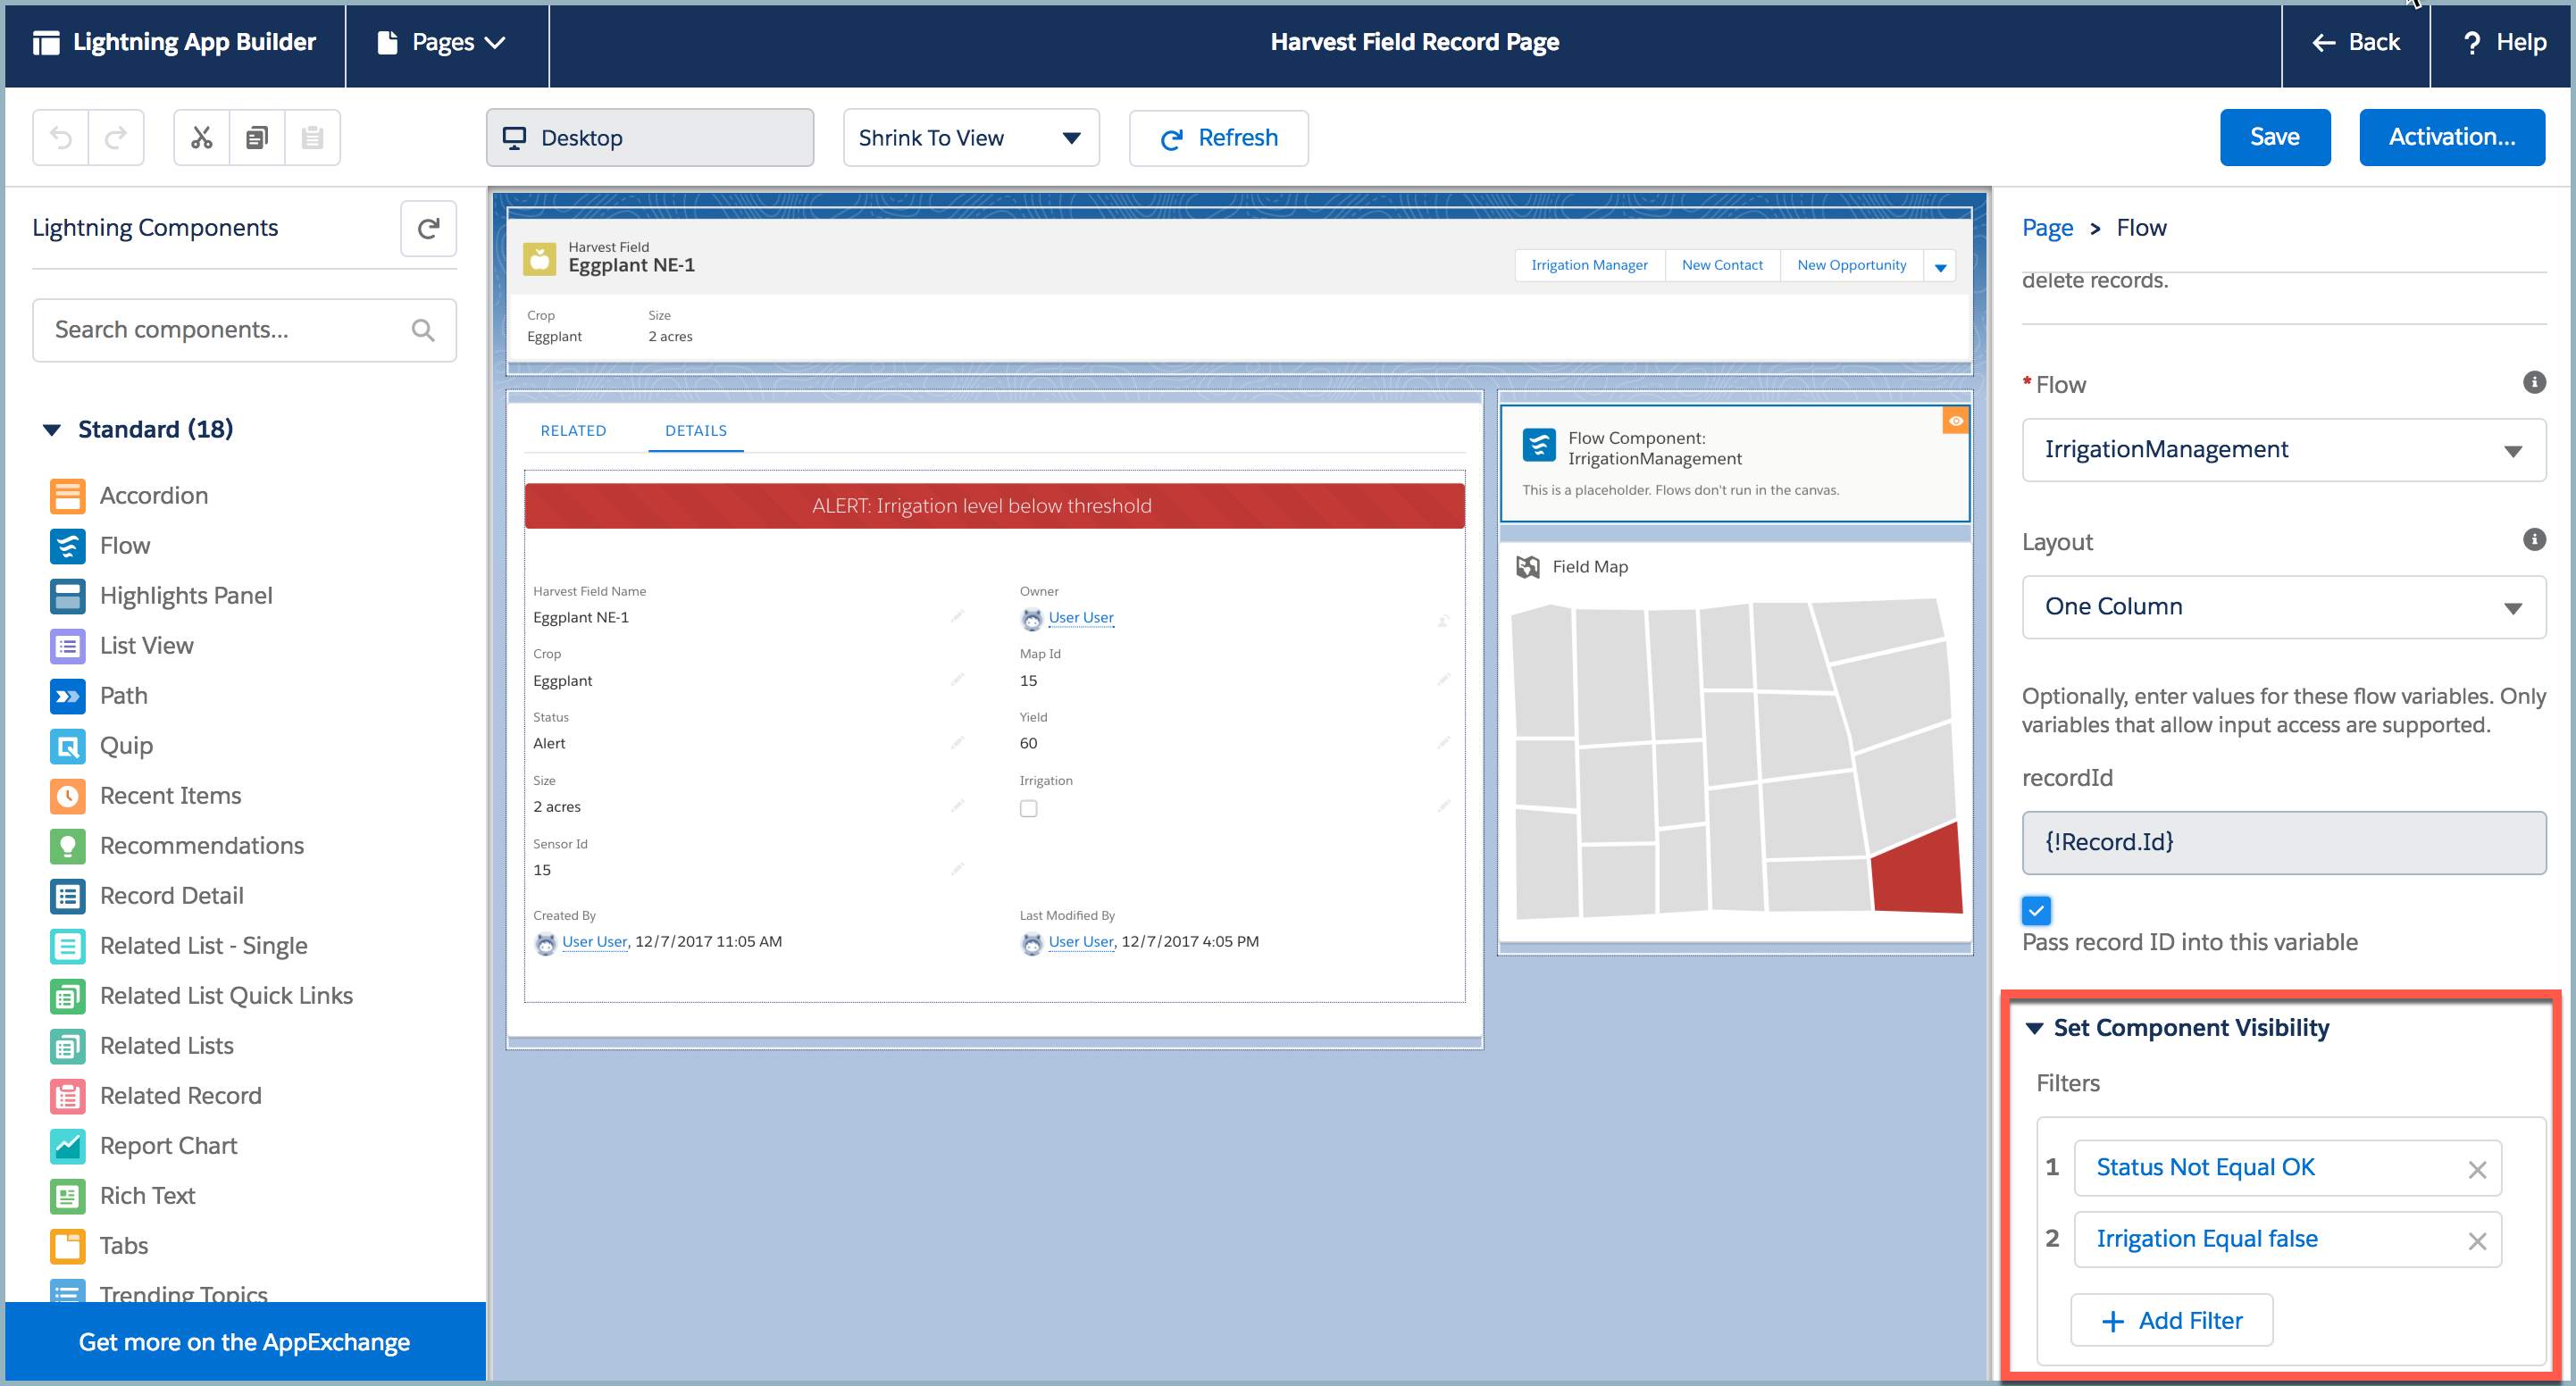
Task: Click Irrigation Manager action
Action: (1589, 266)
